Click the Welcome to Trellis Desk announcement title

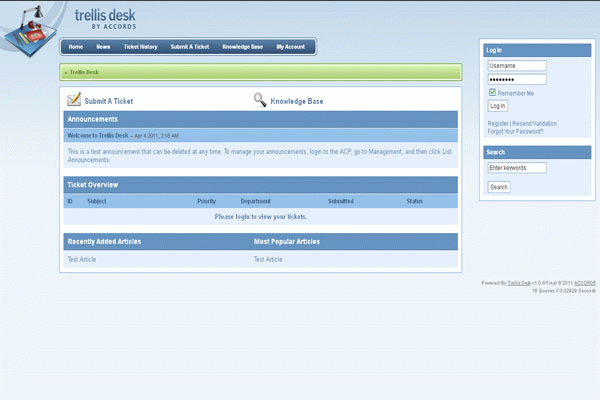pyautogui.click(x=98, y=136)
